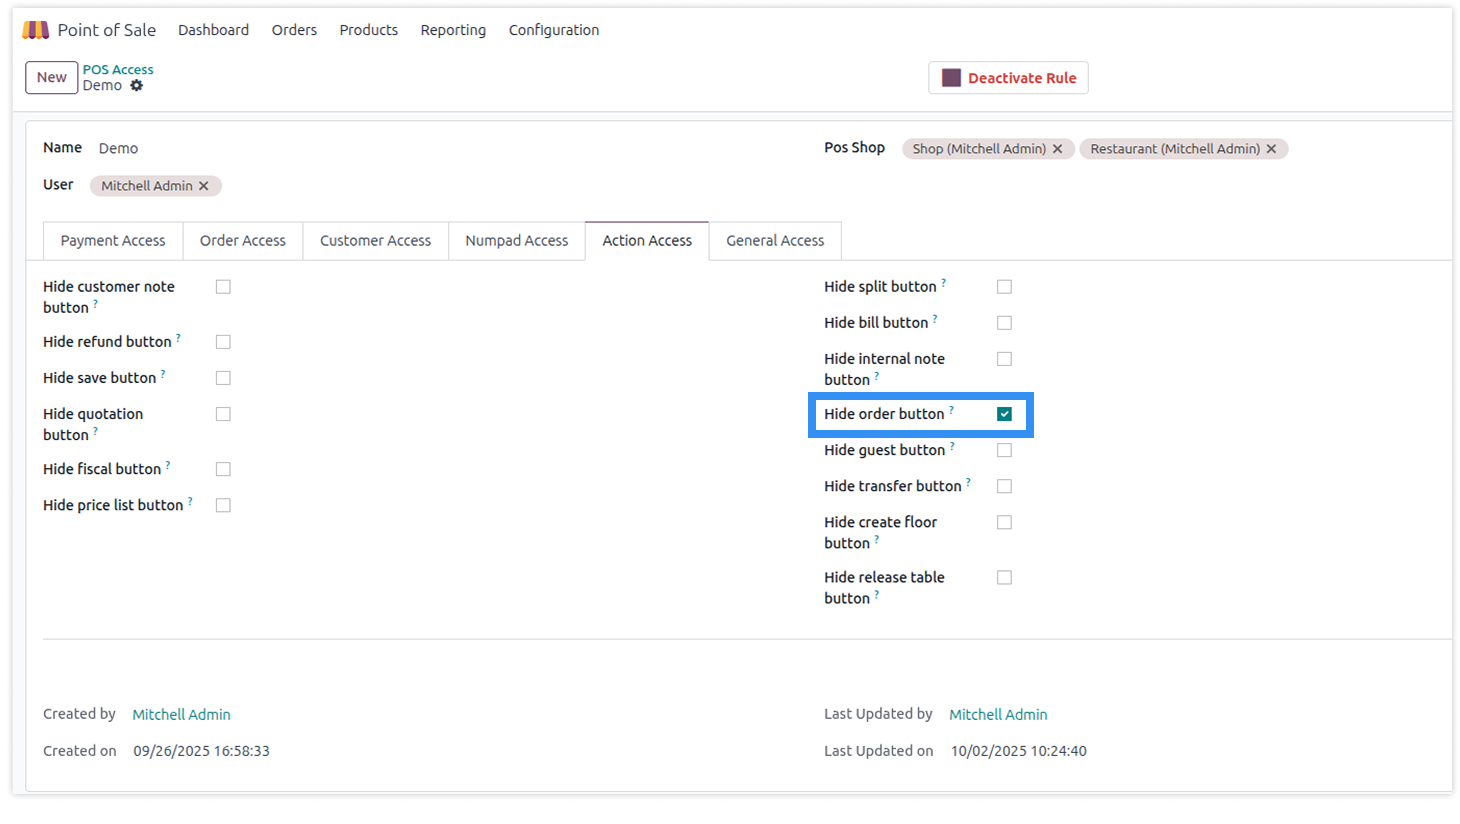Click help icon beside Hide transfer button
Viewport: 1460px width, 824px height.
pyautogui.click(x=968, y=482)
